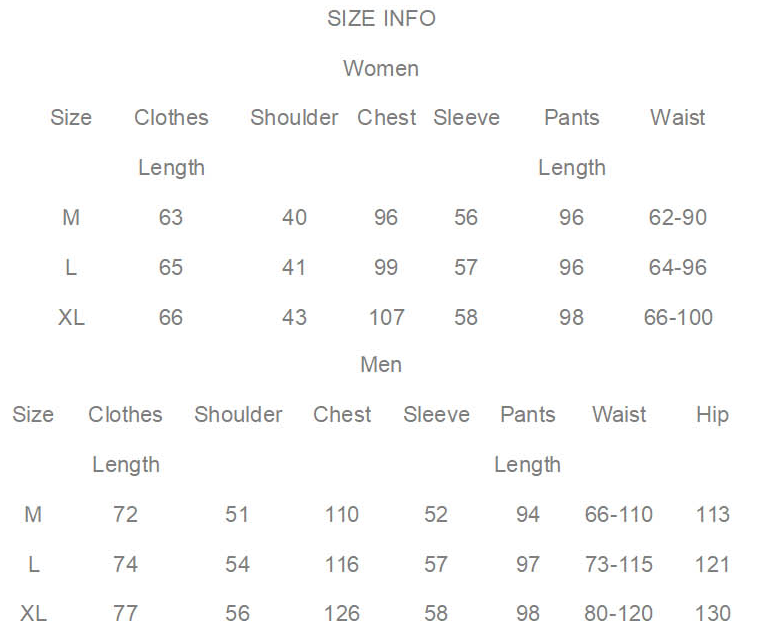Click the Men's L clothes length 74
771x629 pixels.
(125, 565)
